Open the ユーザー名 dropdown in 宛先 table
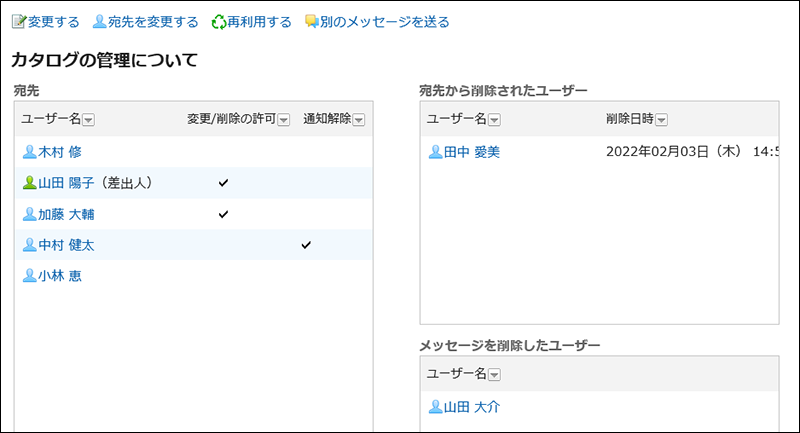 coord(89,120)
